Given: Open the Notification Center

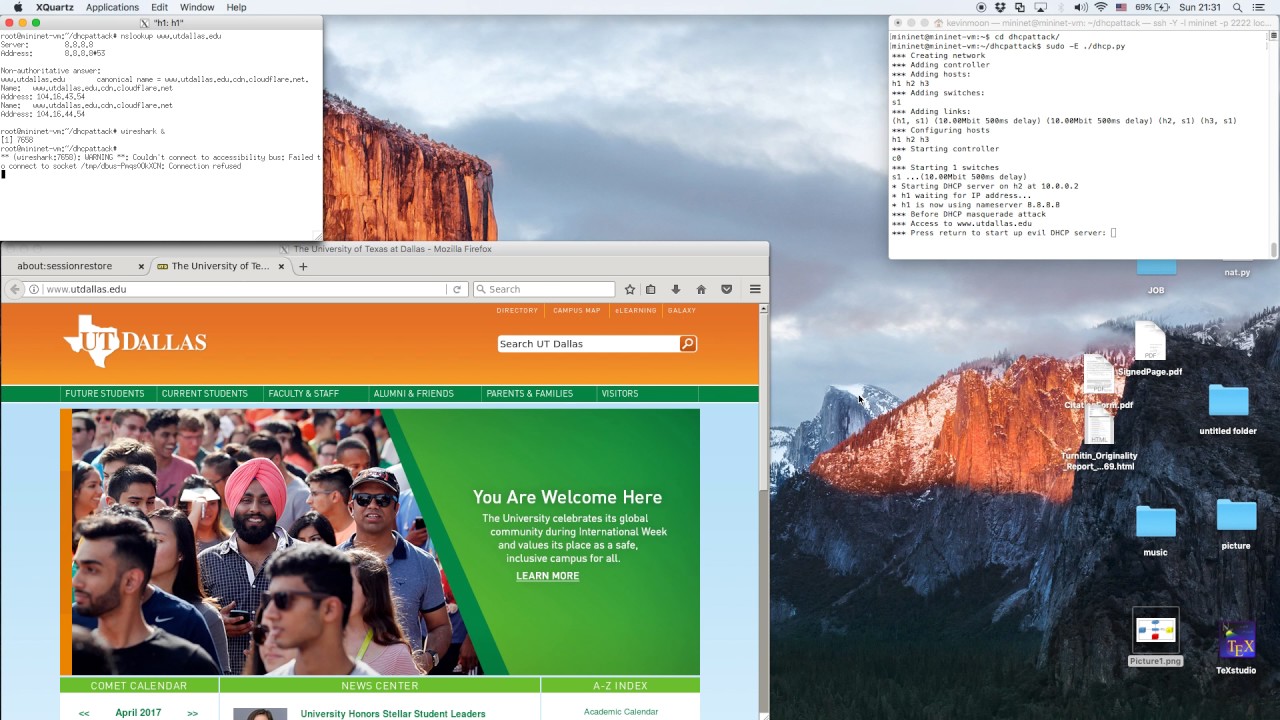Looking at the screenshot, I should (x=1259, y=7).
